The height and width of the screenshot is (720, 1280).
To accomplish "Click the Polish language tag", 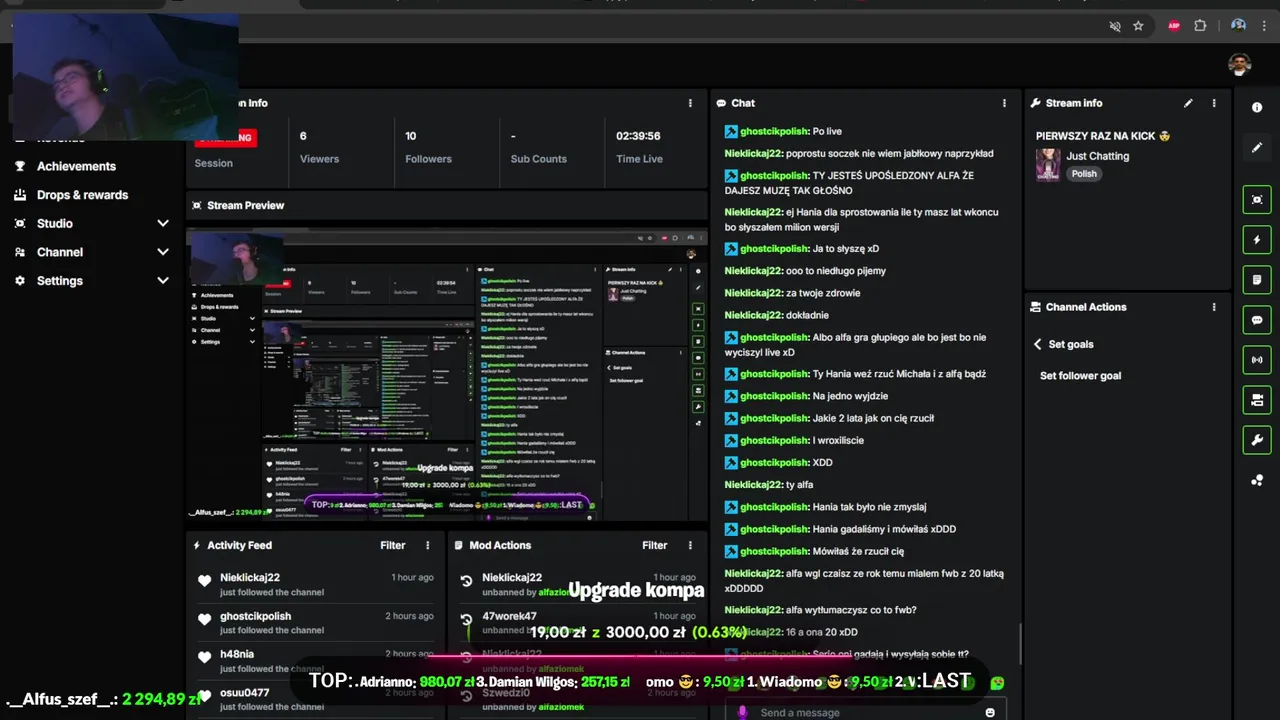I will (x=1084, y=173).
